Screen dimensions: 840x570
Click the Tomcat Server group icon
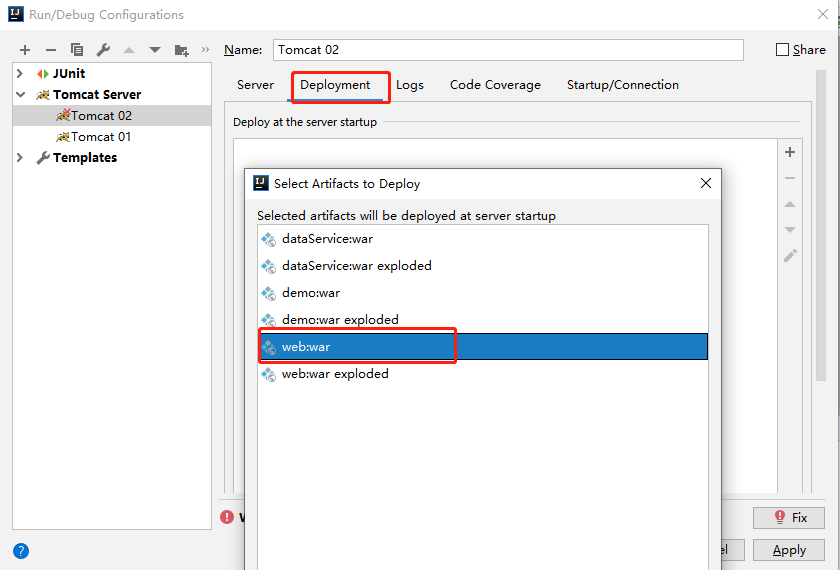tap(43, 95)
